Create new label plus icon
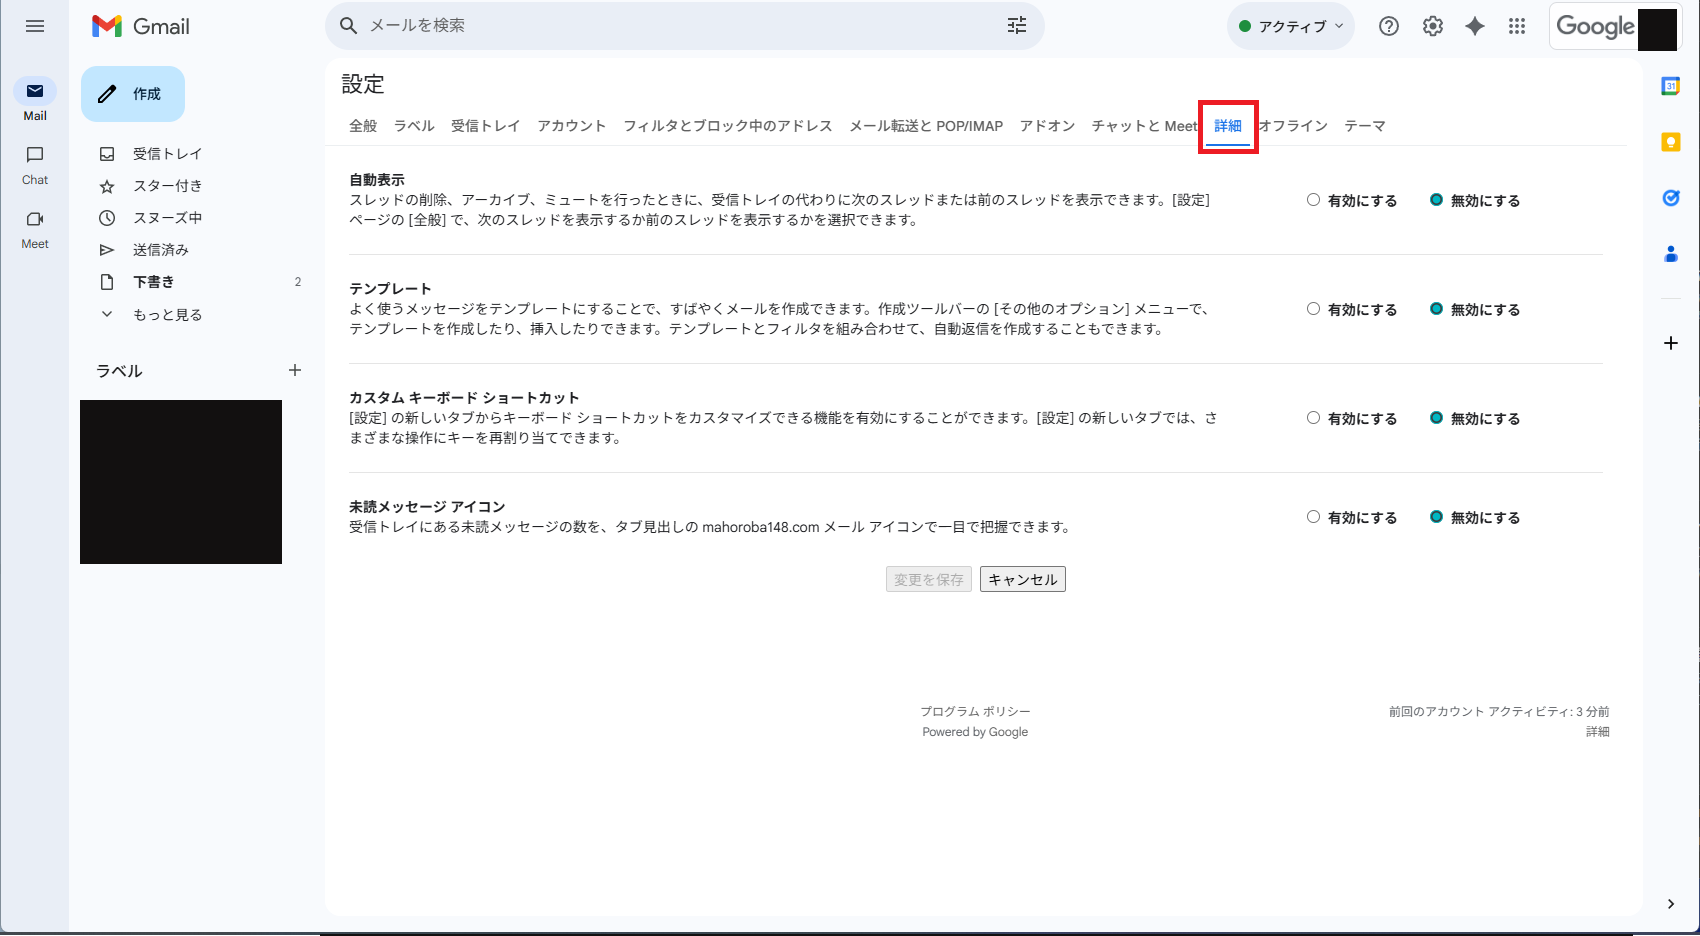Image resolution: width=1700 pixels, height=936 pixels. pos(295,370)
